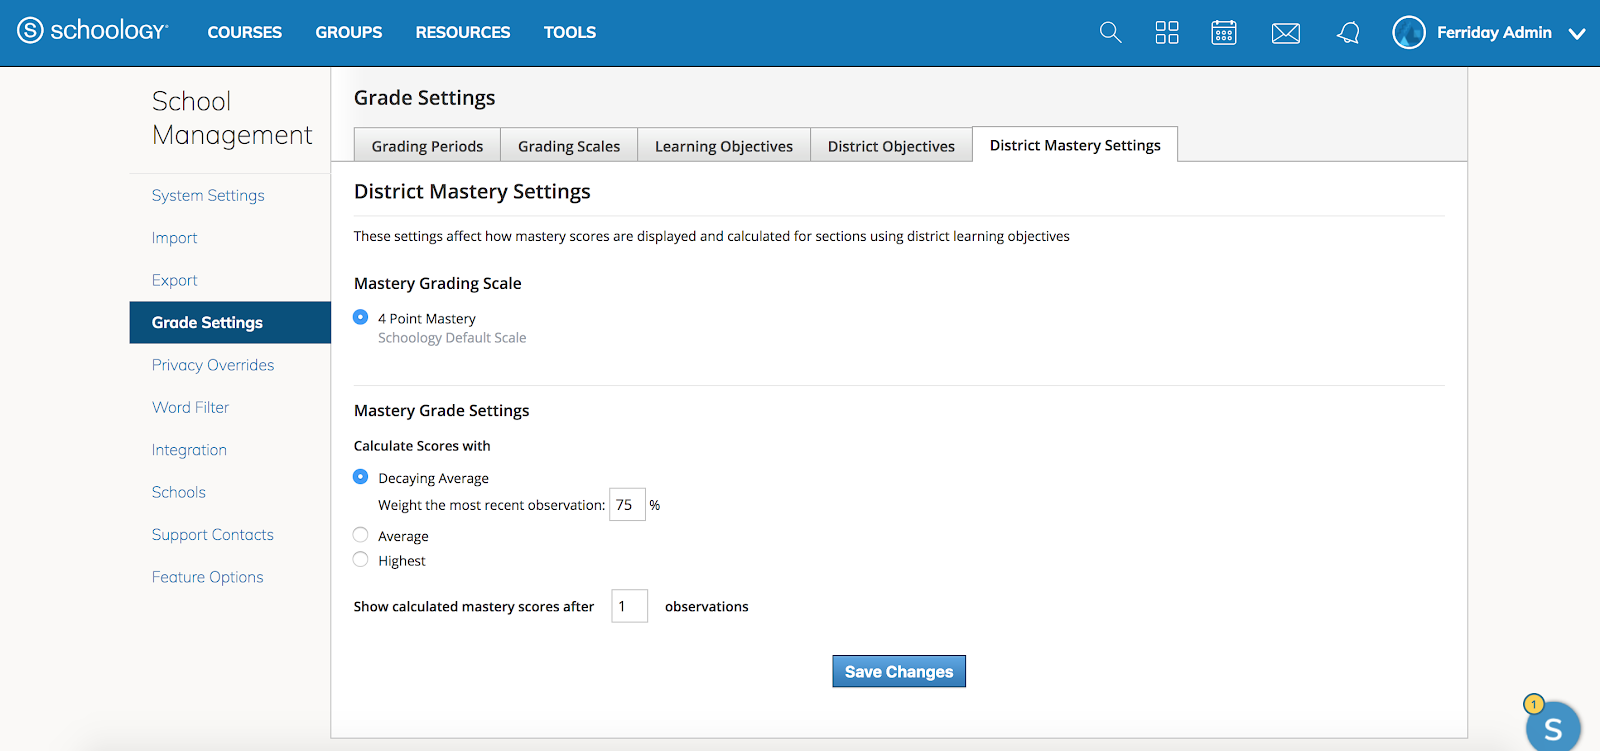Expand the user account dropdown arrow
This screenshot has height=751, width=1600.
(x=1577, y=33)
